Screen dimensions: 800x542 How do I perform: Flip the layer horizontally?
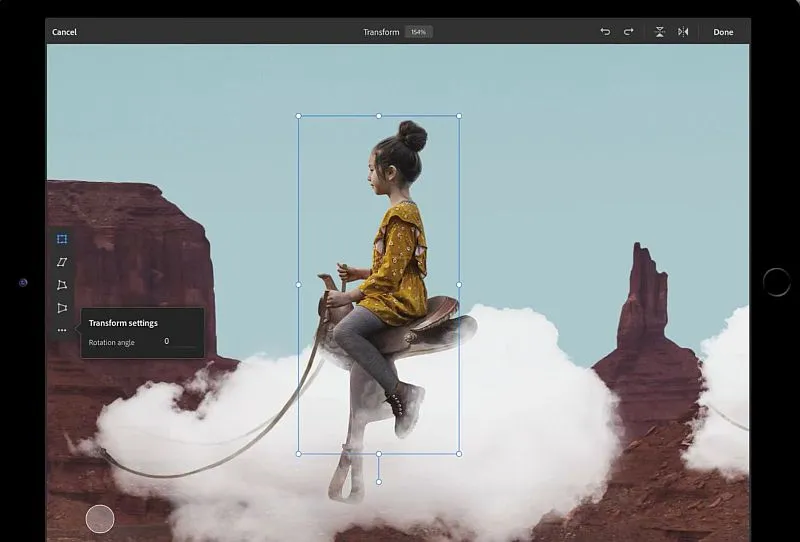pos(683,32)
